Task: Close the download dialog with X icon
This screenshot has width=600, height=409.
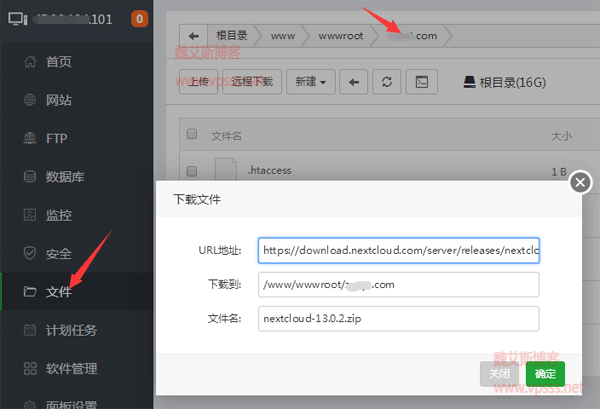Action: [580, 182]
